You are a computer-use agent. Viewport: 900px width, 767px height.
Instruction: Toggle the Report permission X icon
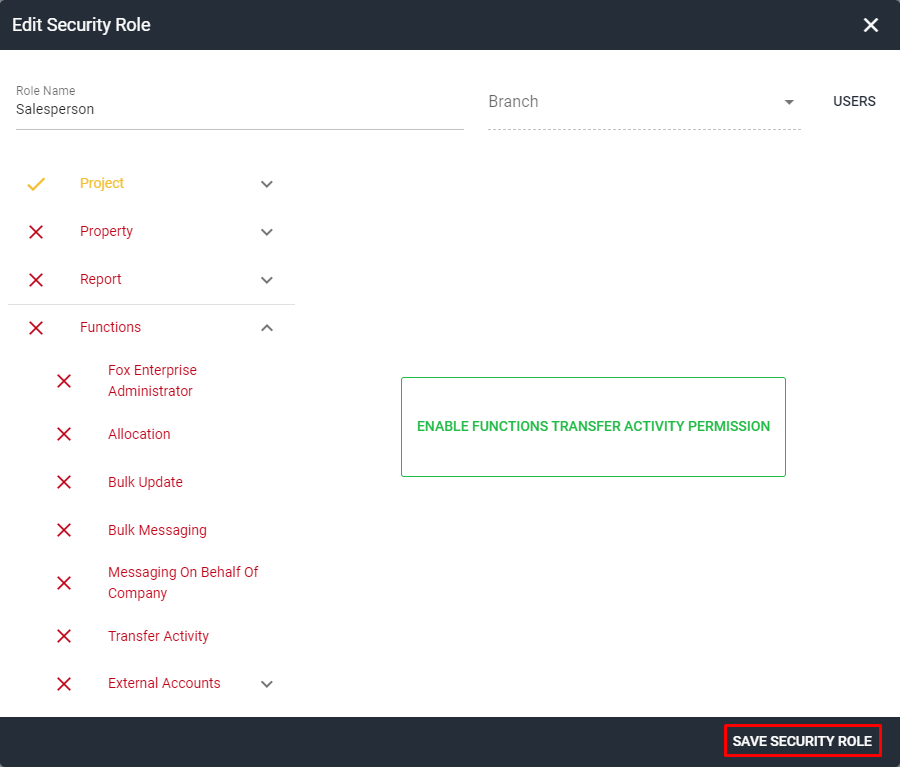pyautogui.click(x=36, y=280)
